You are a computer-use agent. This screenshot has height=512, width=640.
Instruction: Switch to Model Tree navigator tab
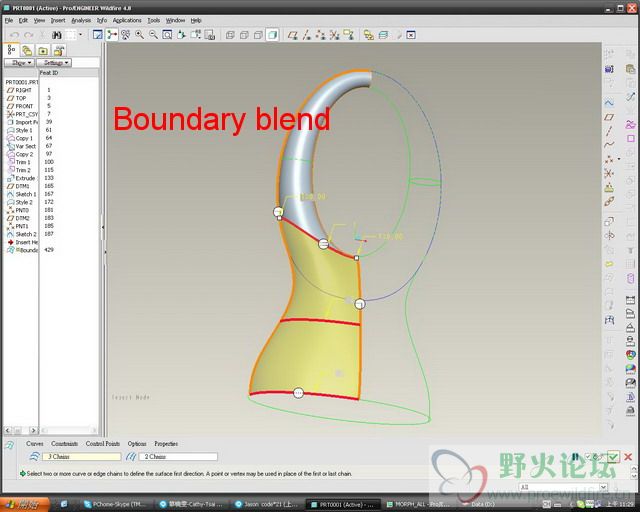tap(11, 50)
